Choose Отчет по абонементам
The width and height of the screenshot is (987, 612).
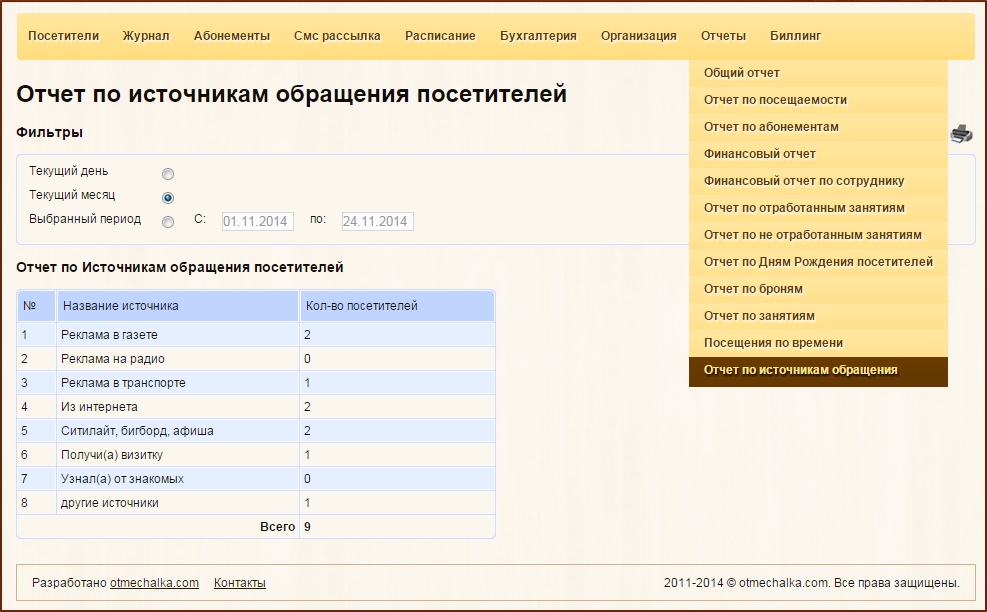(x=818, y=127)
